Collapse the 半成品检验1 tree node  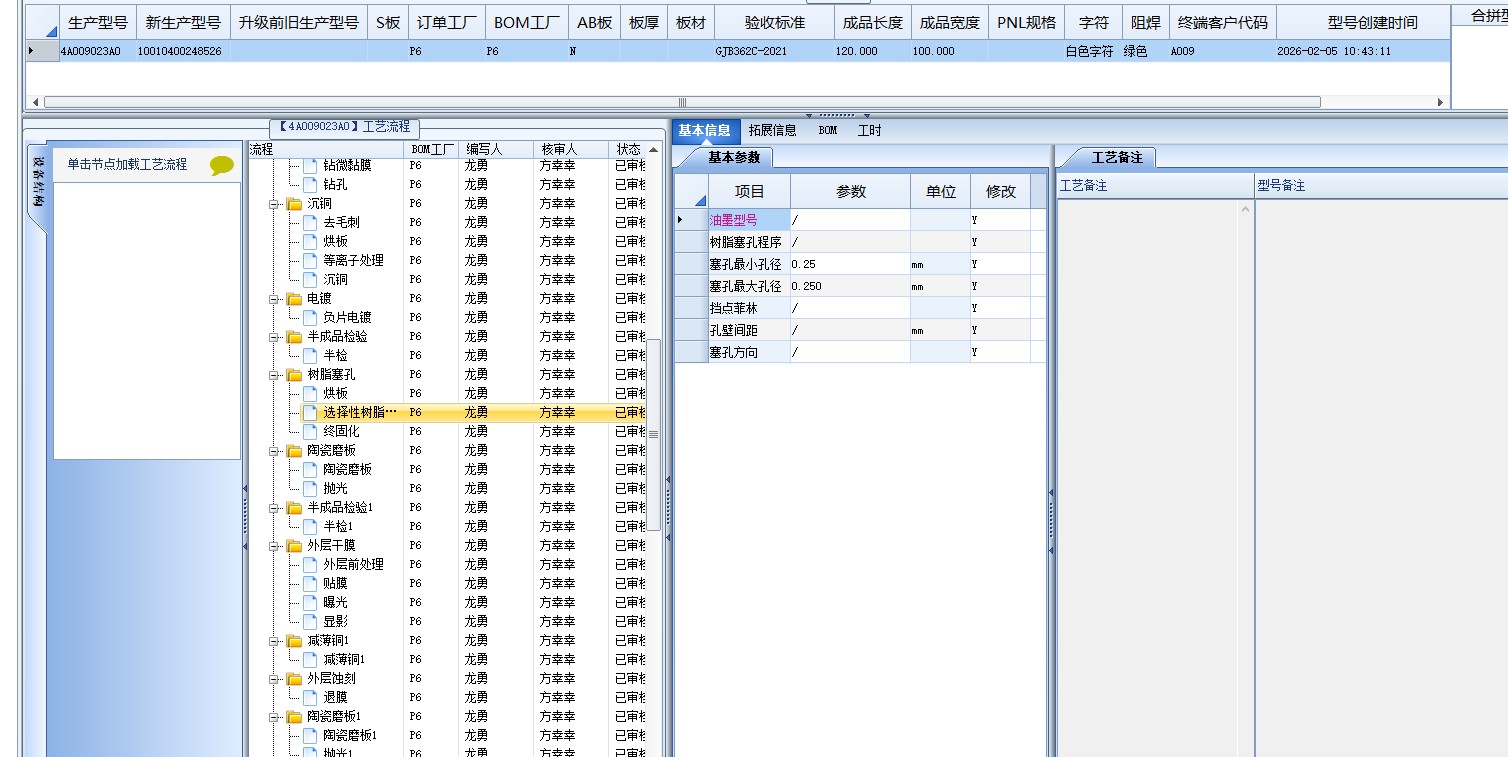point(274,508)
